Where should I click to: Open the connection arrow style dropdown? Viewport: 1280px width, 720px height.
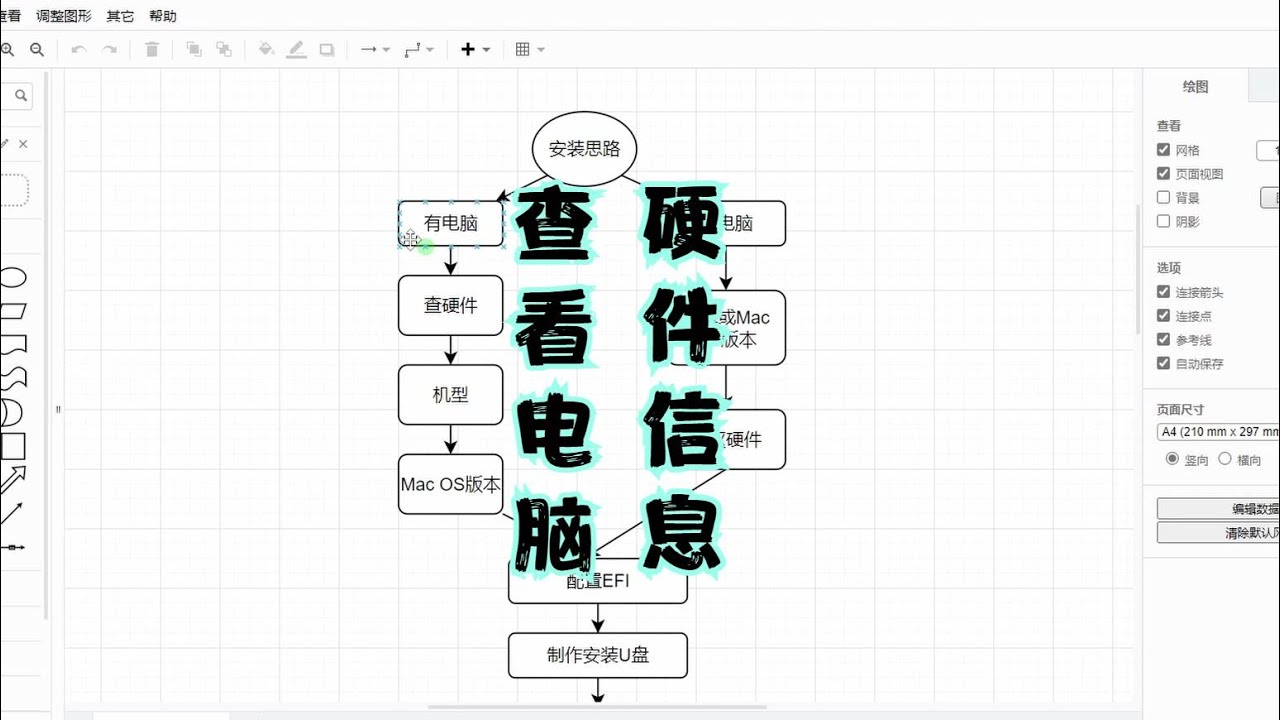click(x=375, y=49)
